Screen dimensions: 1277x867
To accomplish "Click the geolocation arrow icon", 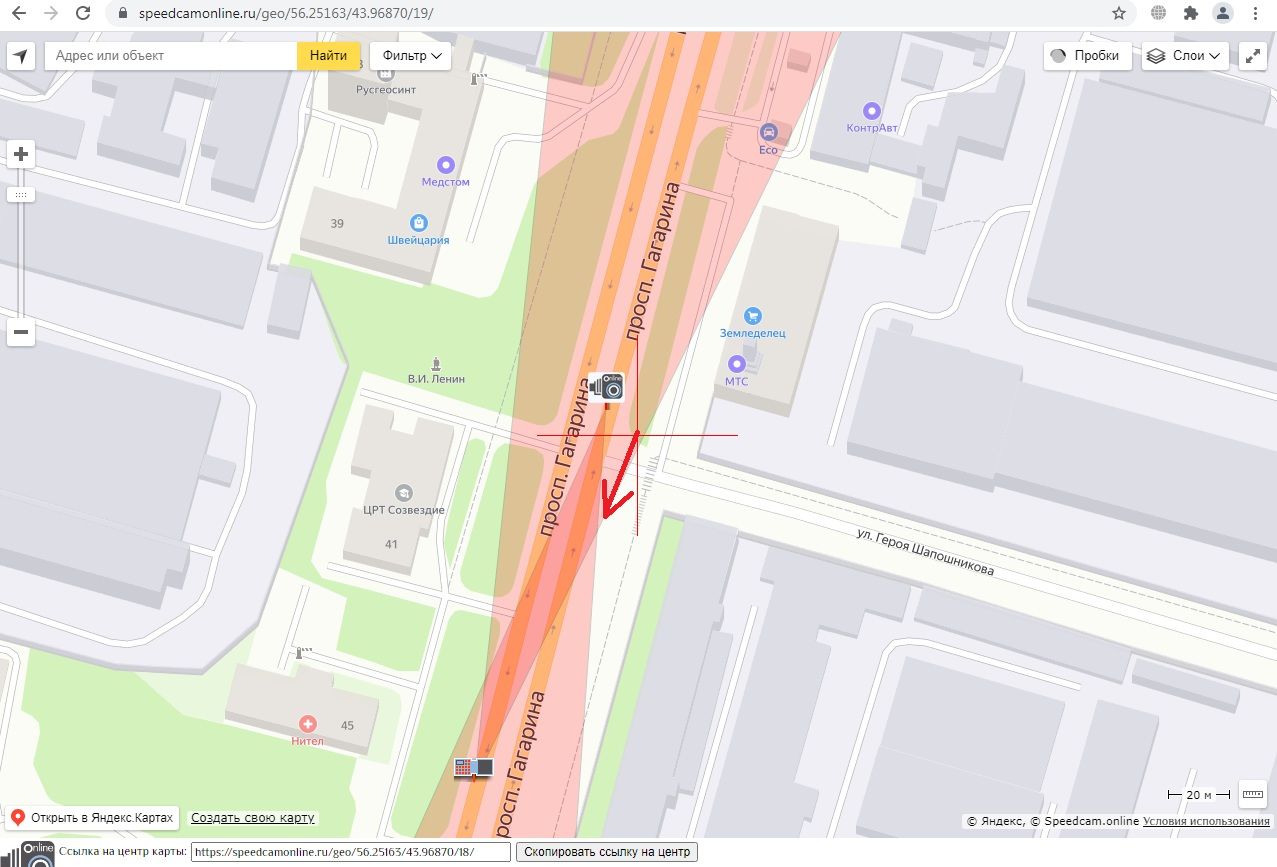I will [21, 56].
